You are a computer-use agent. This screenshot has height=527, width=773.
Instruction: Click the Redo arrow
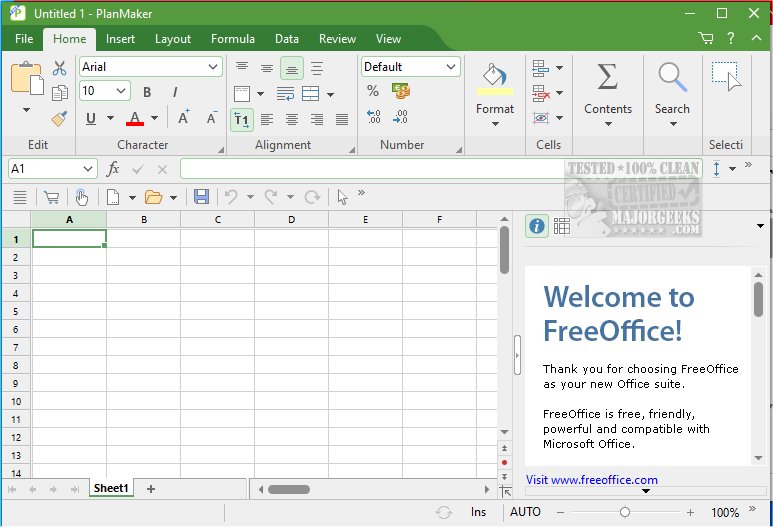click(x=271, y=197)
